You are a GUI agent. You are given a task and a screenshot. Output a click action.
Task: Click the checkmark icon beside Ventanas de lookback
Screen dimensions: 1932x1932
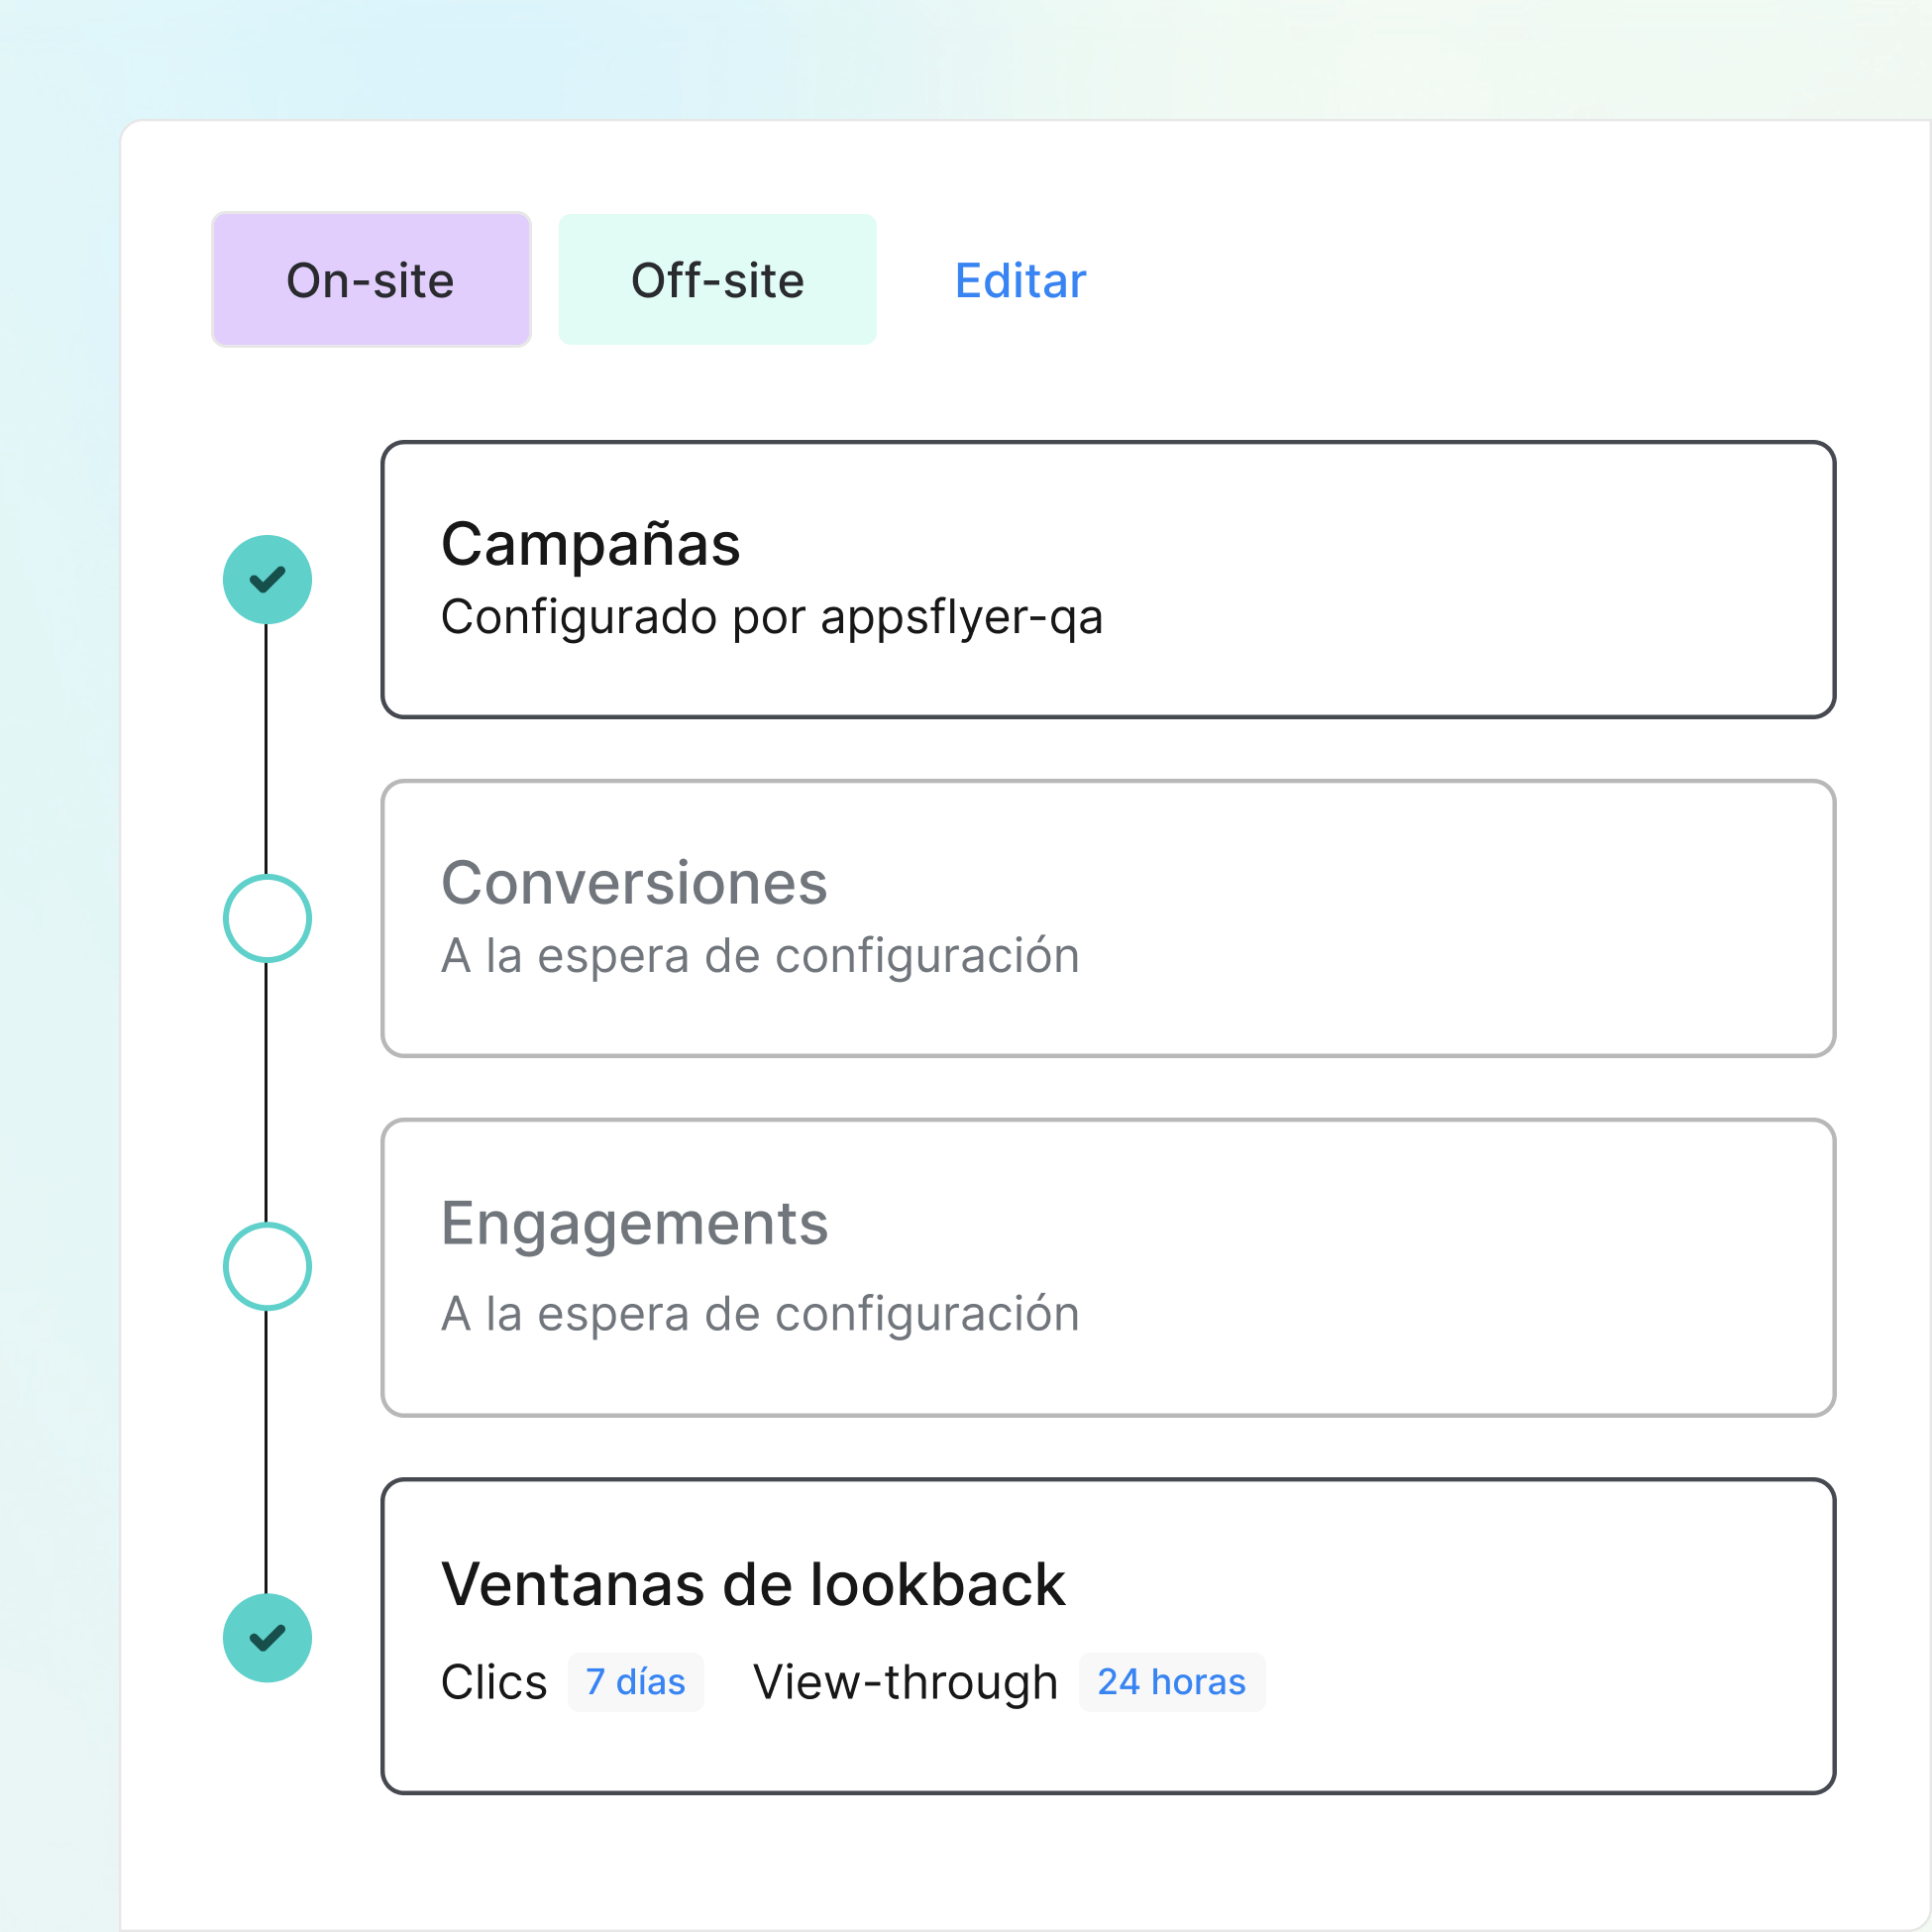[267, 1637]
